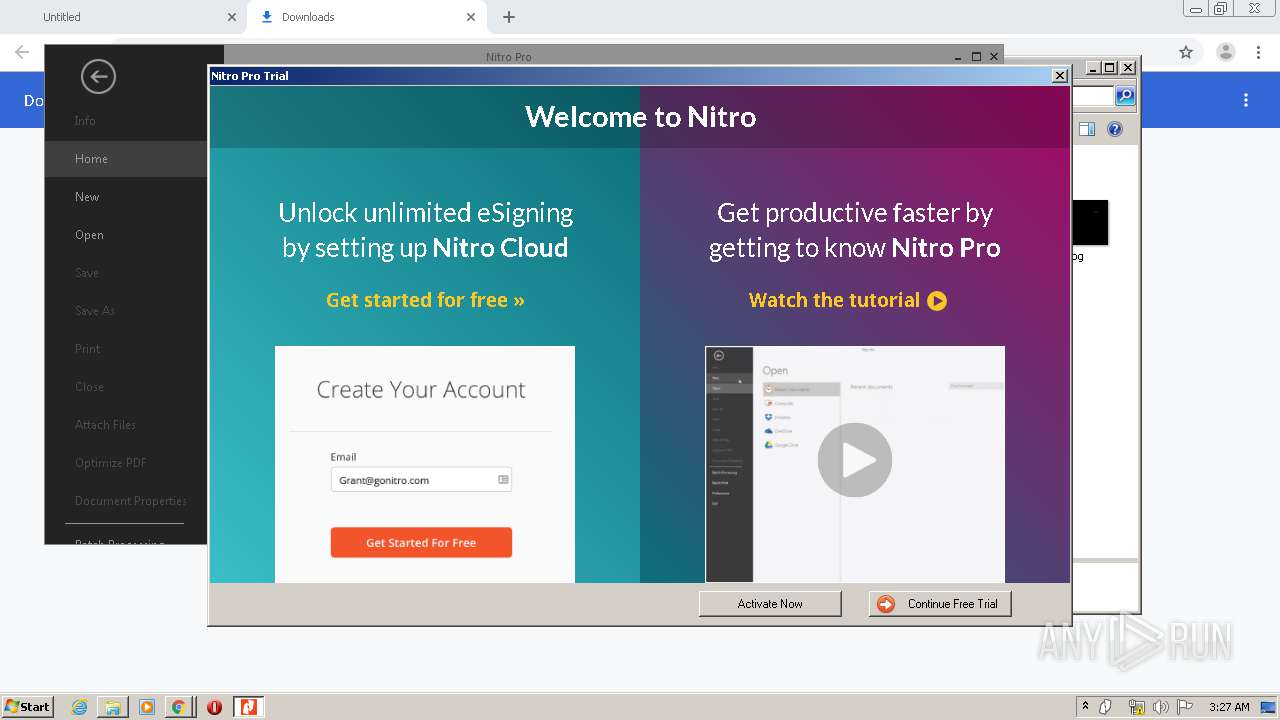
Task: Bookmark this page with the star icon
Action: [1186, 52]
